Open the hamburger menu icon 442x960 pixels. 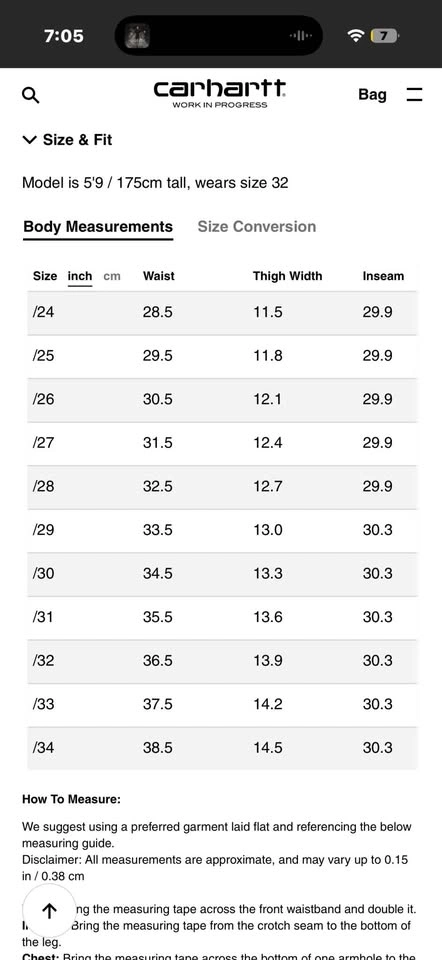414,95
